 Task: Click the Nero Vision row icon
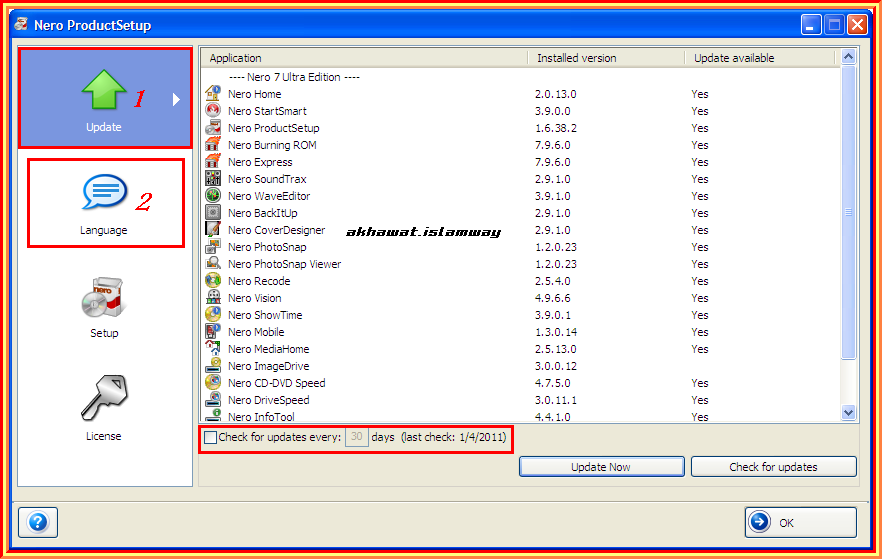click(x=213, y=297)
